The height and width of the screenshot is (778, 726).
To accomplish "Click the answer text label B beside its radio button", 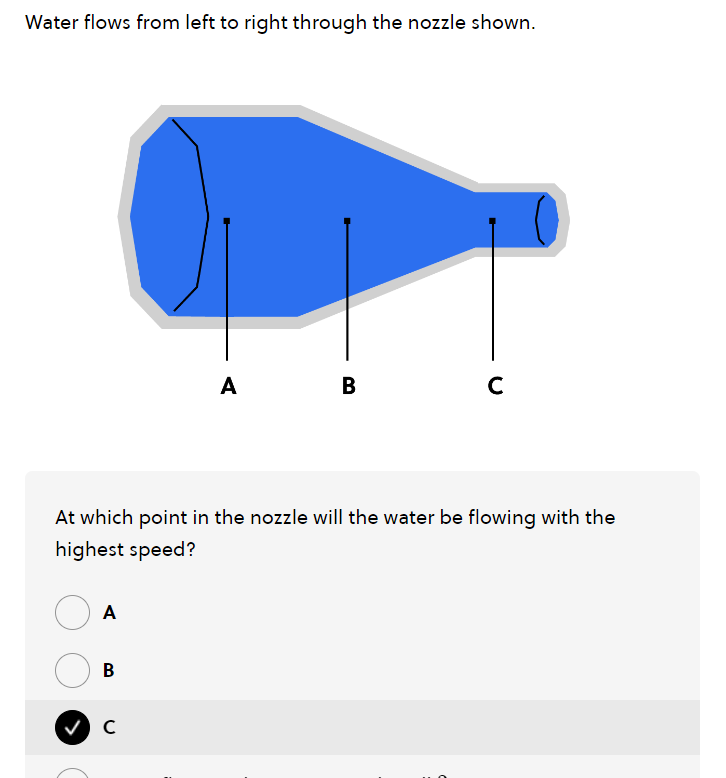I will coord(109,670).
